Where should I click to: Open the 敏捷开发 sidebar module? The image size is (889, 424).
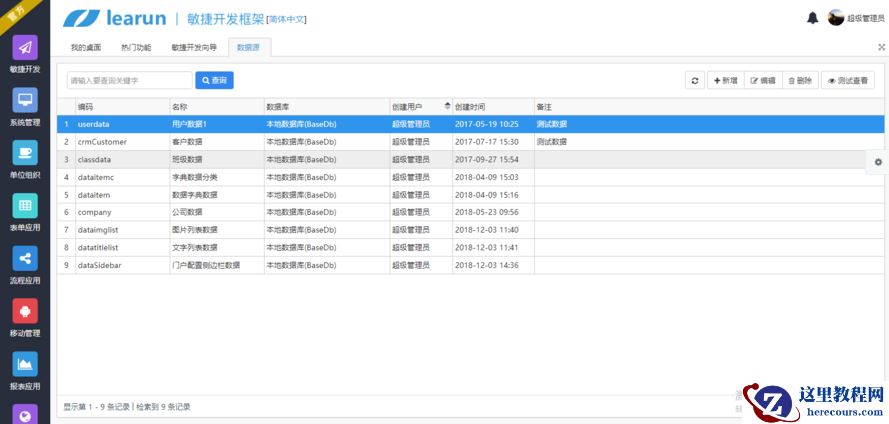25,48
